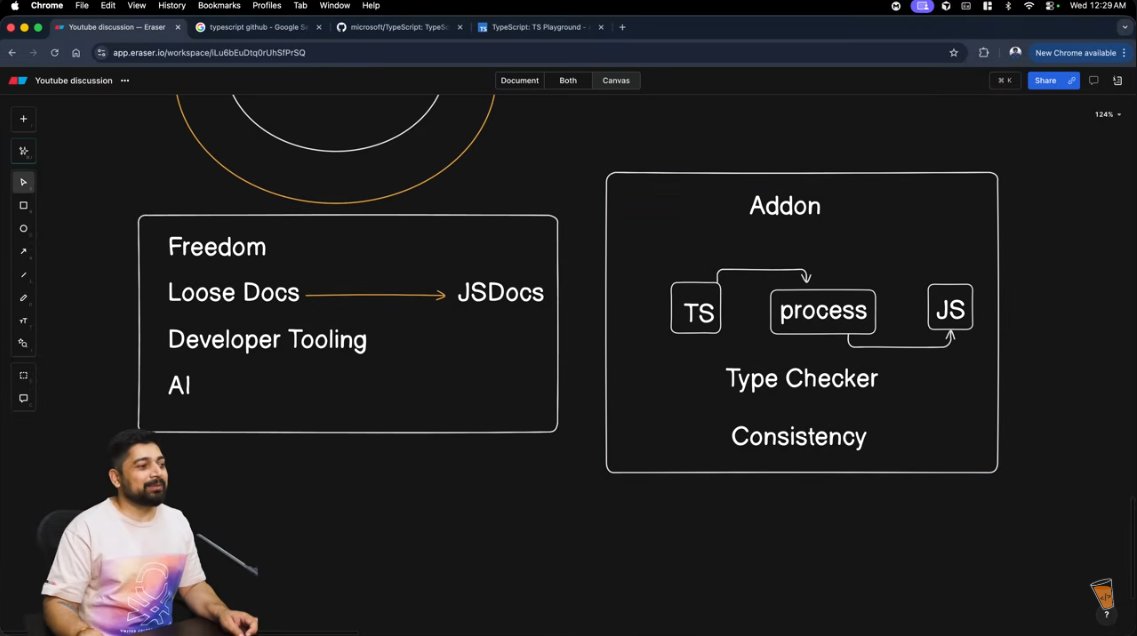This screenshot has width=1137, height=636.
Task: Select the arrow connector tool
Action: coord(23,251)
